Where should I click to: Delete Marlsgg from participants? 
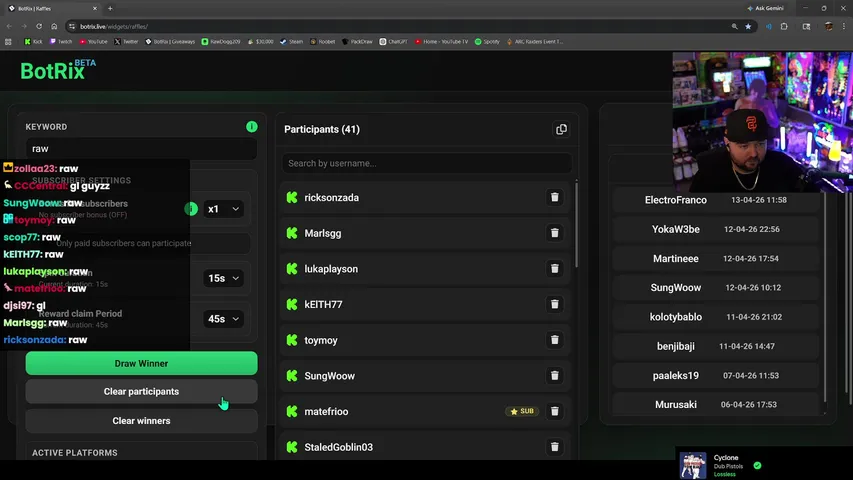tap(554, 233)
